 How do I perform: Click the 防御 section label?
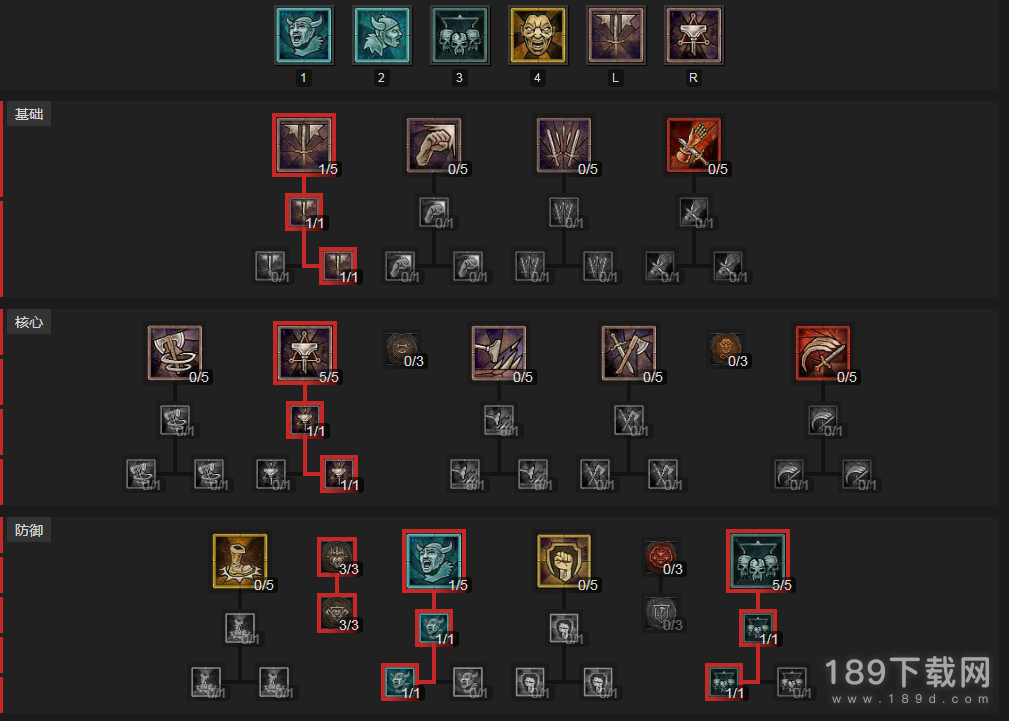(x=29, y=530)
